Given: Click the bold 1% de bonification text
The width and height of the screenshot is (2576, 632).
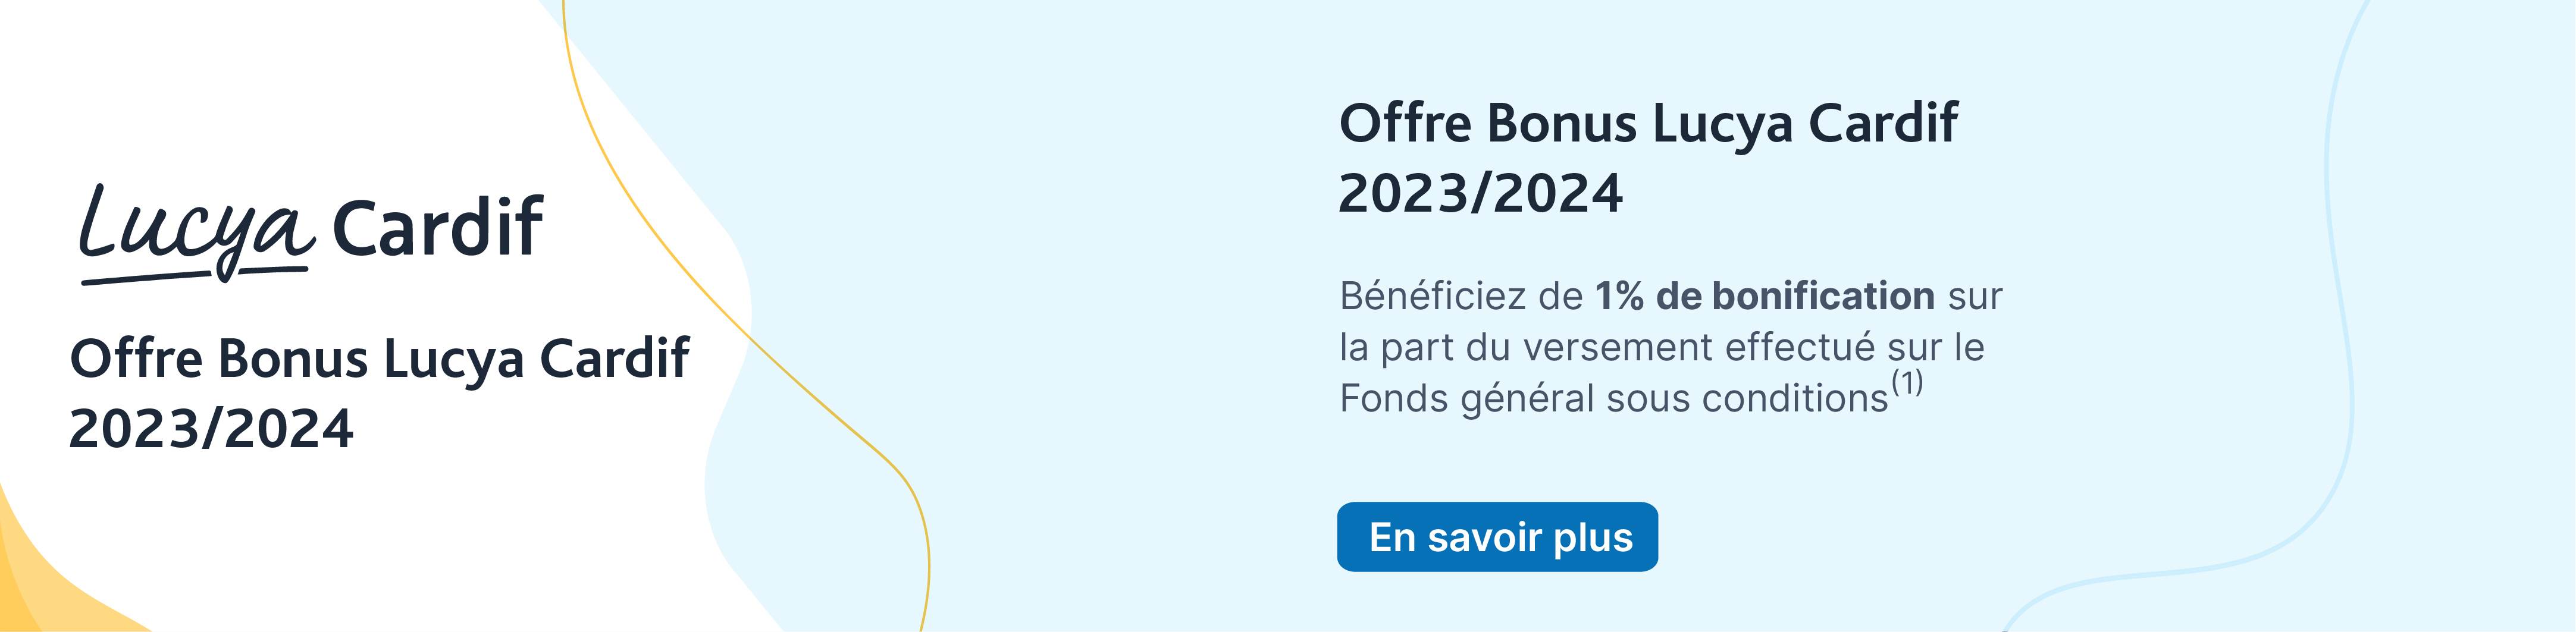Looking at the screenshot, I should [x=1765, y=296].
